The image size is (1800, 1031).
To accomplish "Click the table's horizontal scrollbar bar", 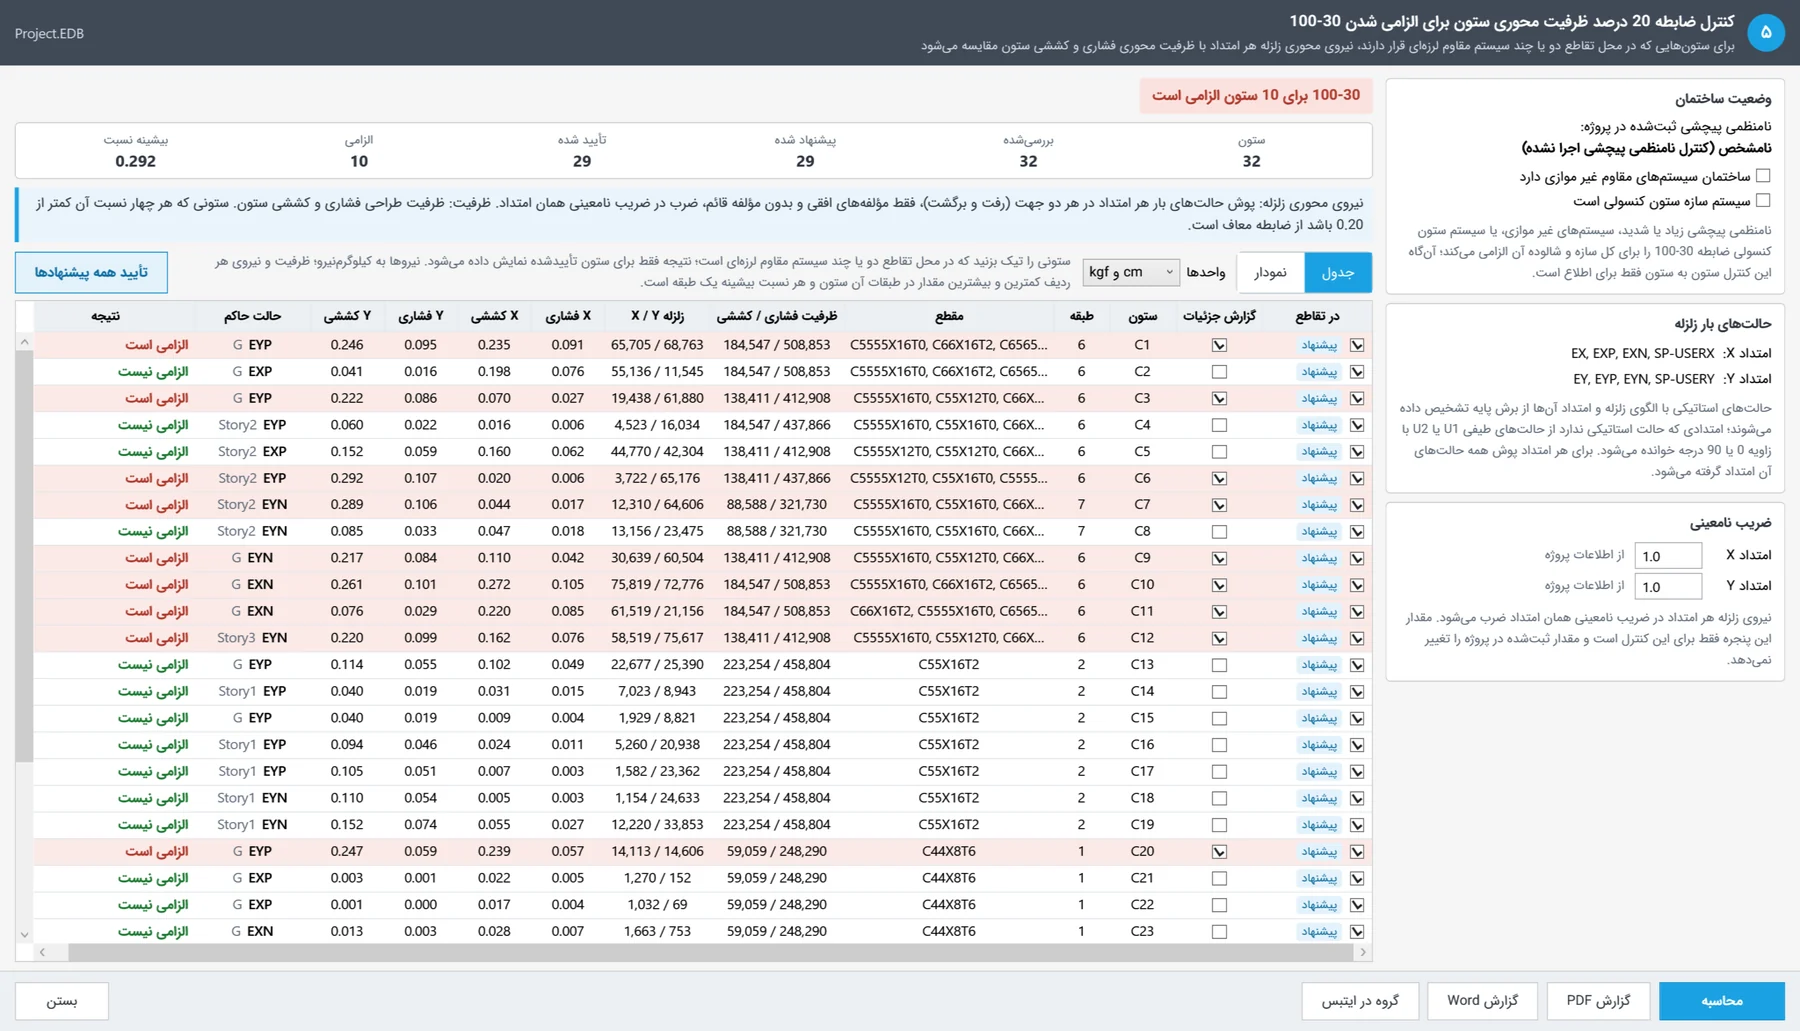I will (x=710, y=953).
